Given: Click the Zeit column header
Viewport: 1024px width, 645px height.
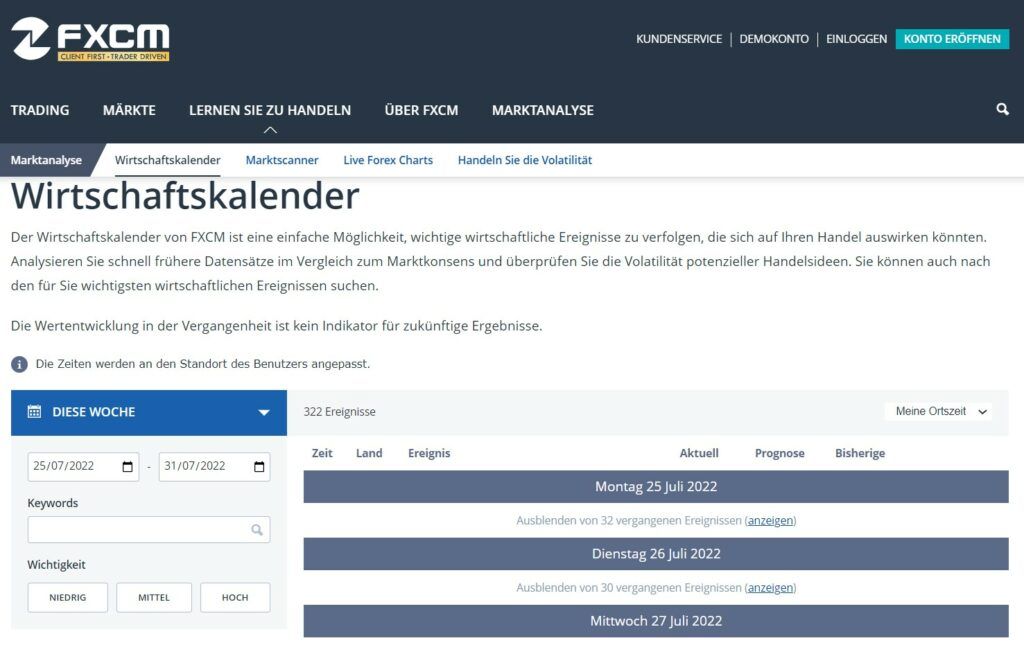Looking at the screenshot, I should coord(322,453).
